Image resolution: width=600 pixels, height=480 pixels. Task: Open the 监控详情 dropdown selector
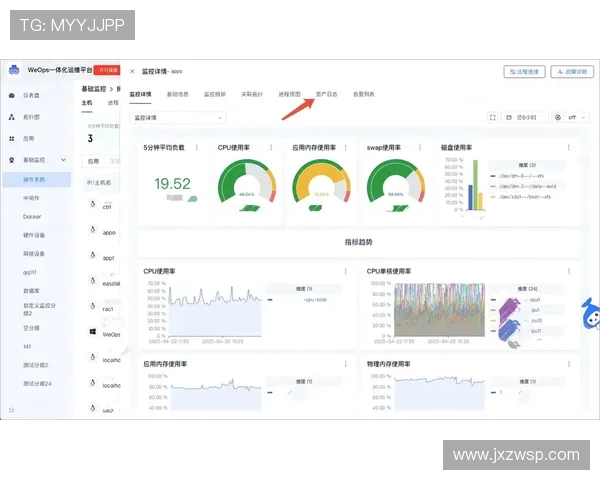pyautogui.click(x=180, y=117)
